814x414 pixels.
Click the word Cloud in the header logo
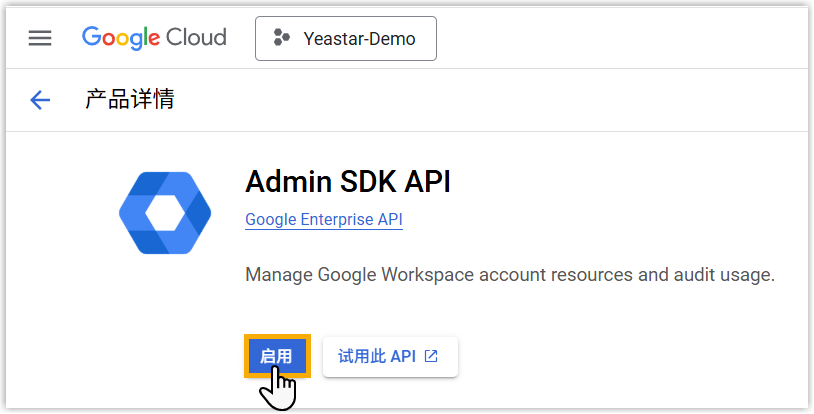click(196, 38)
